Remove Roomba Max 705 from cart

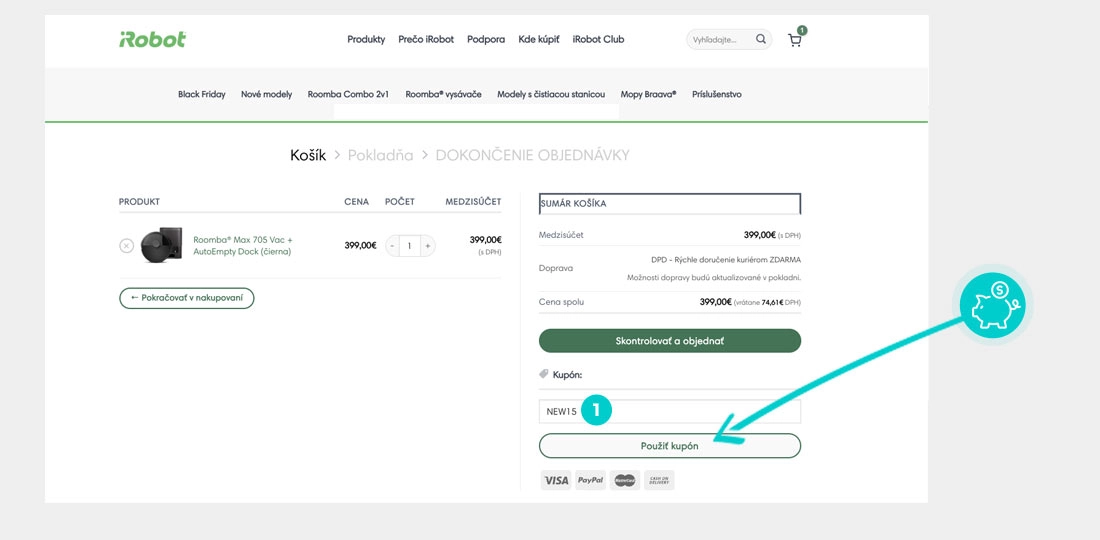coord(126,246)
